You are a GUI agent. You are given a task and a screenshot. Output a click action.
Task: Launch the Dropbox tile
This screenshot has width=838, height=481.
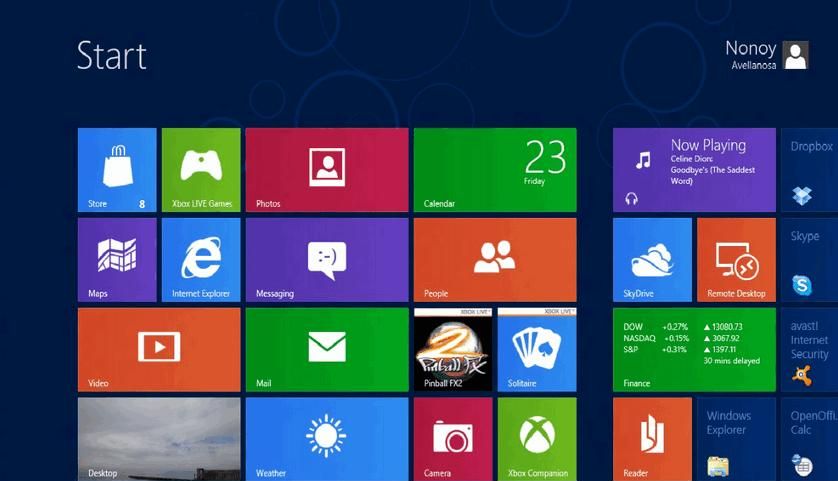pos(809,170)
